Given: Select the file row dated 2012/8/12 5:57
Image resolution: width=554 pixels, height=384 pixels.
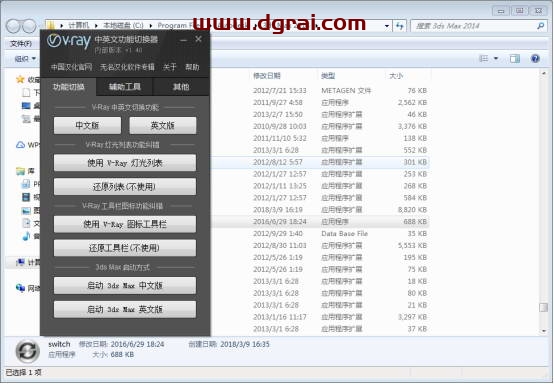Looking at the screenshot, I should coord(319,162).
